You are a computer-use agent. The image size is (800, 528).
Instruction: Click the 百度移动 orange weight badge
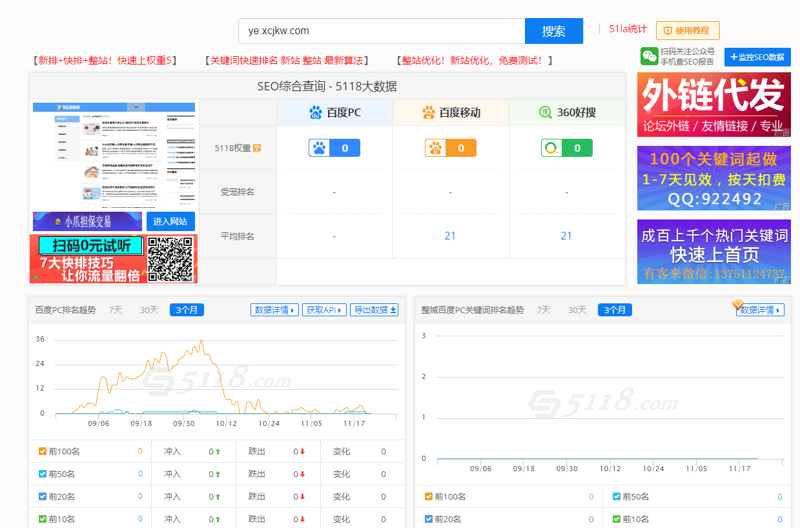point(451,148)
